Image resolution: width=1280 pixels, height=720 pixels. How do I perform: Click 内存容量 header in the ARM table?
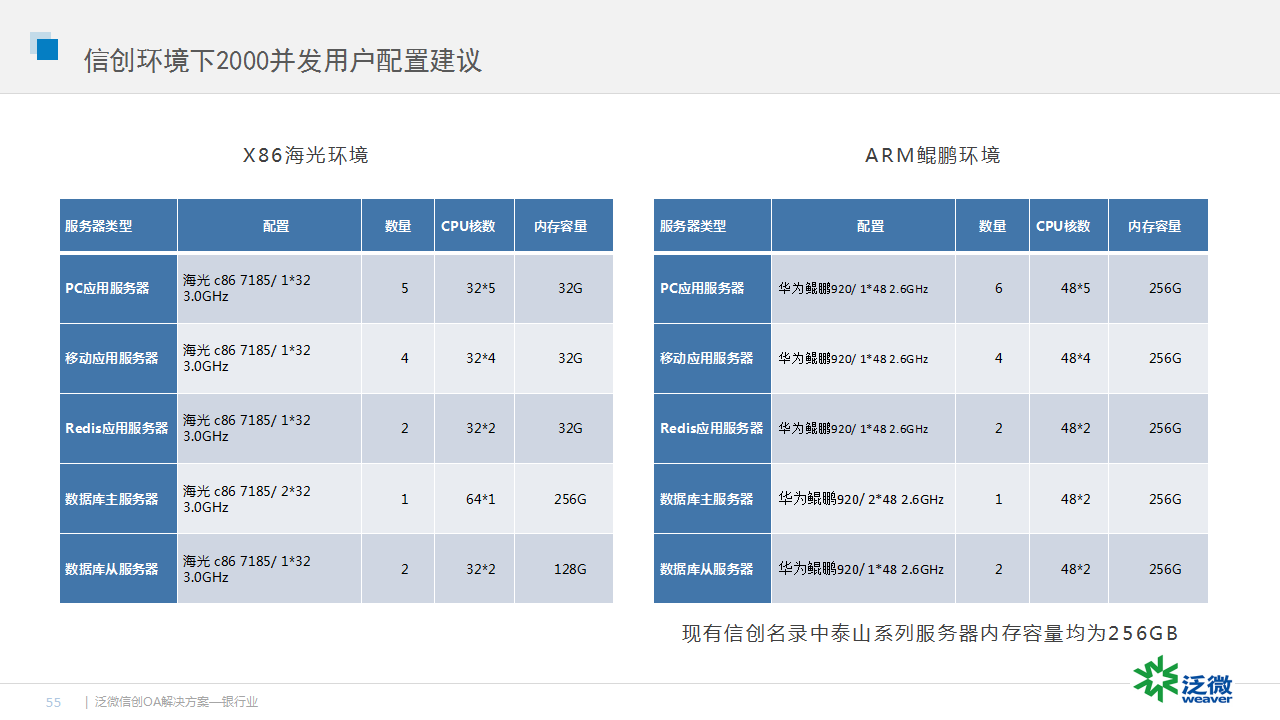pyautogui.click(x=1154, y=226)
